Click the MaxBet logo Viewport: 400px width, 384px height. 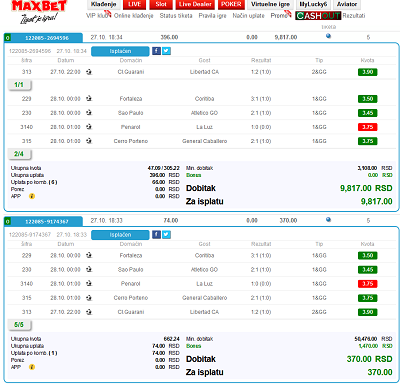click(39, 12)
